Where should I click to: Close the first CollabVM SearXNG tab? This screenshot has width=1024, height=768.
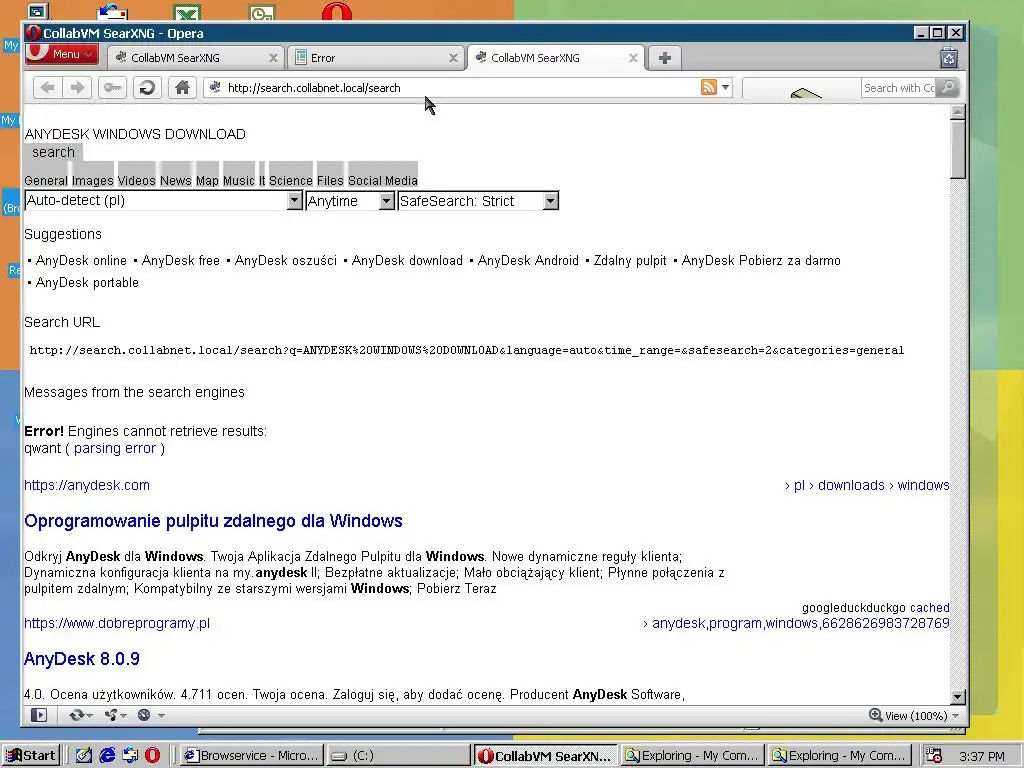[273, 58]
